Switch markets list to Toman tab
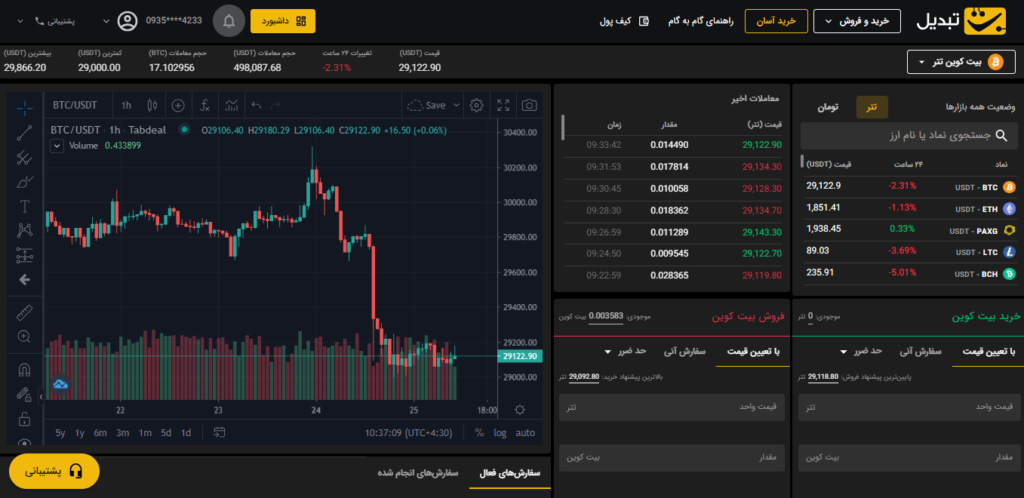 827,106
